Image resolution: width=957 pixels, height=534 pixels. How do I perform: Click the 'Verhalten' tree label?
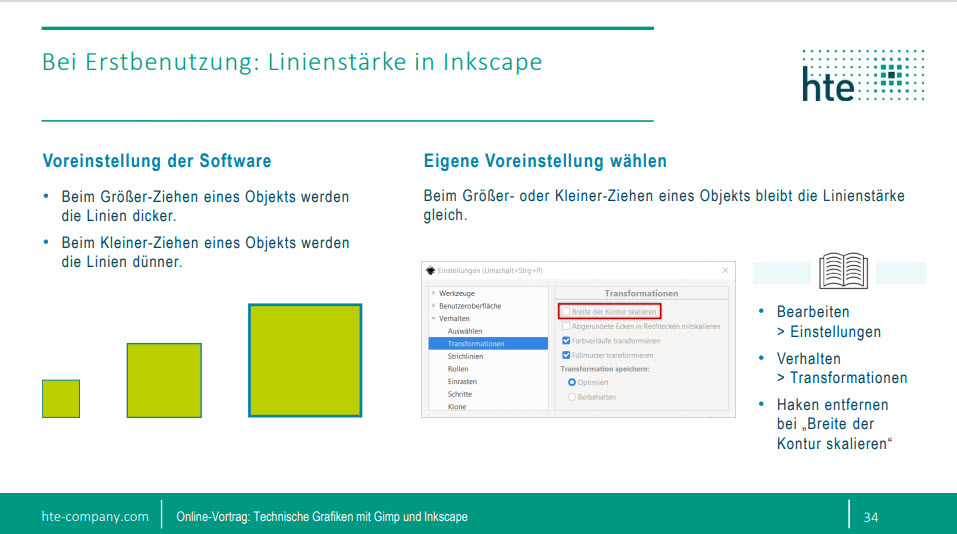pyautogui.click(x=454, y=319)
